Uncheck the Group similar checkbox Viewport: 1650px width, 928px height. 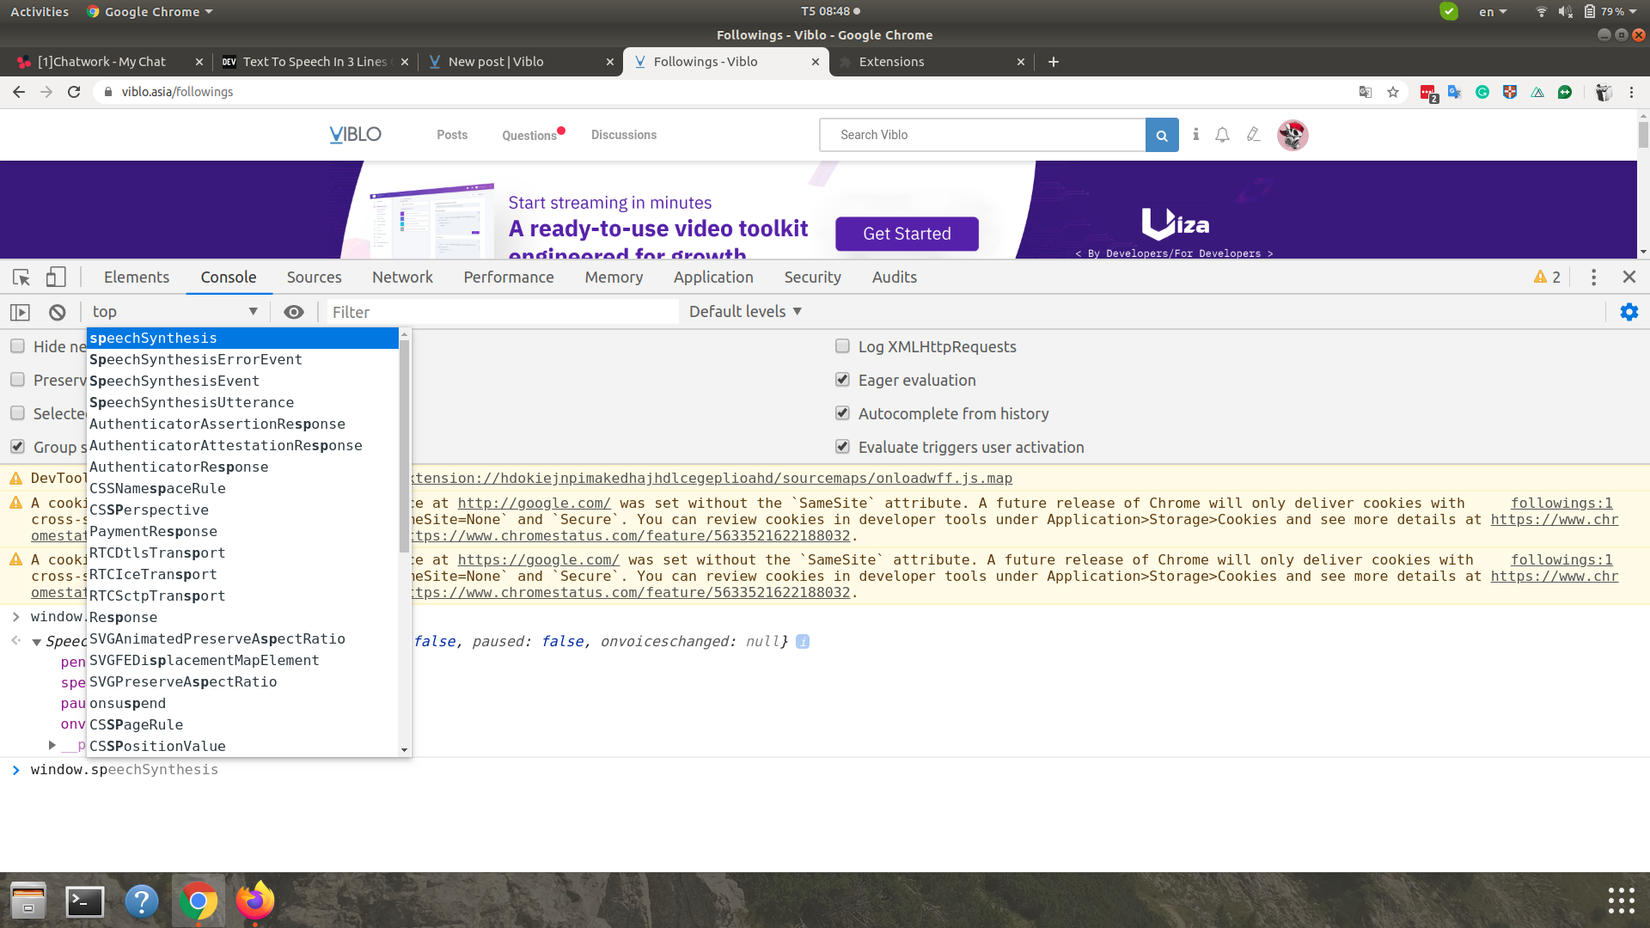[x=18, y=447]
